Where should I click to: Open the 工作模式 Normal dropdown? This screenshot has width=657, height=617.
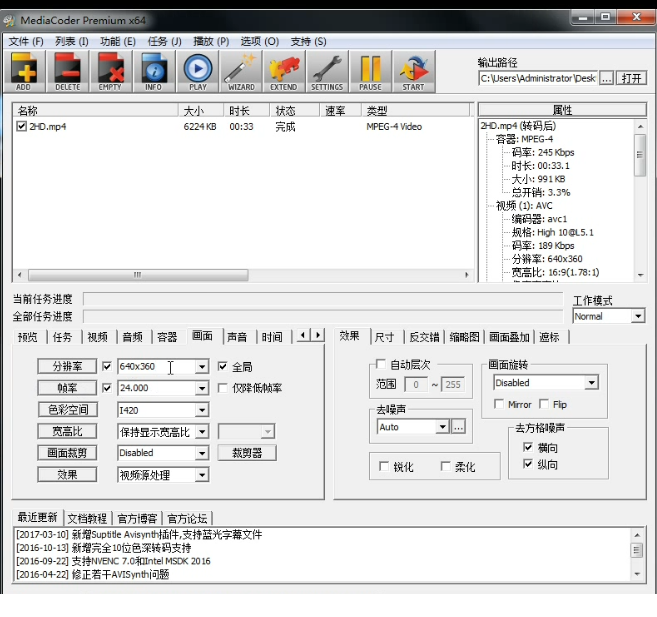click(x=638, y=316)
